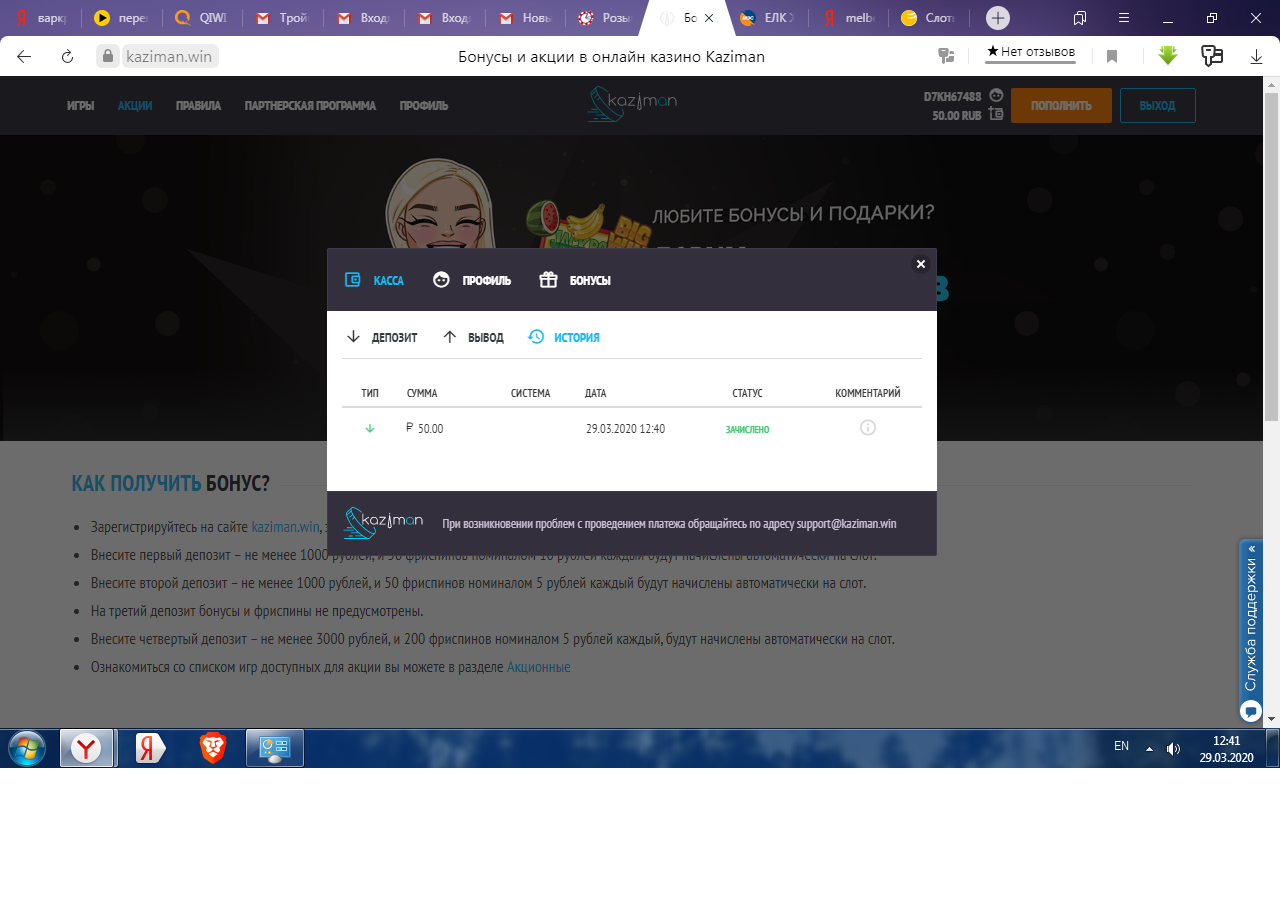Viewport: 1280px width, 912px height.
Task: Open the browser hamburger menu
Action: click(x=1124, y=18)
